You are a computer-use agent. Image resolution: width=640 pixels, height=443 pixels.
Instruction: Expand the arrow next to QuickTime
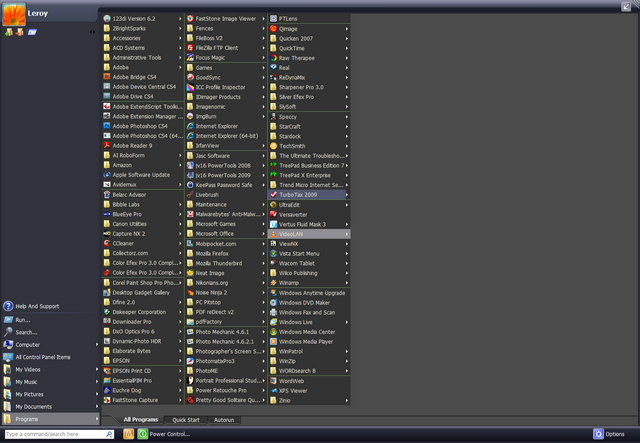347,48
